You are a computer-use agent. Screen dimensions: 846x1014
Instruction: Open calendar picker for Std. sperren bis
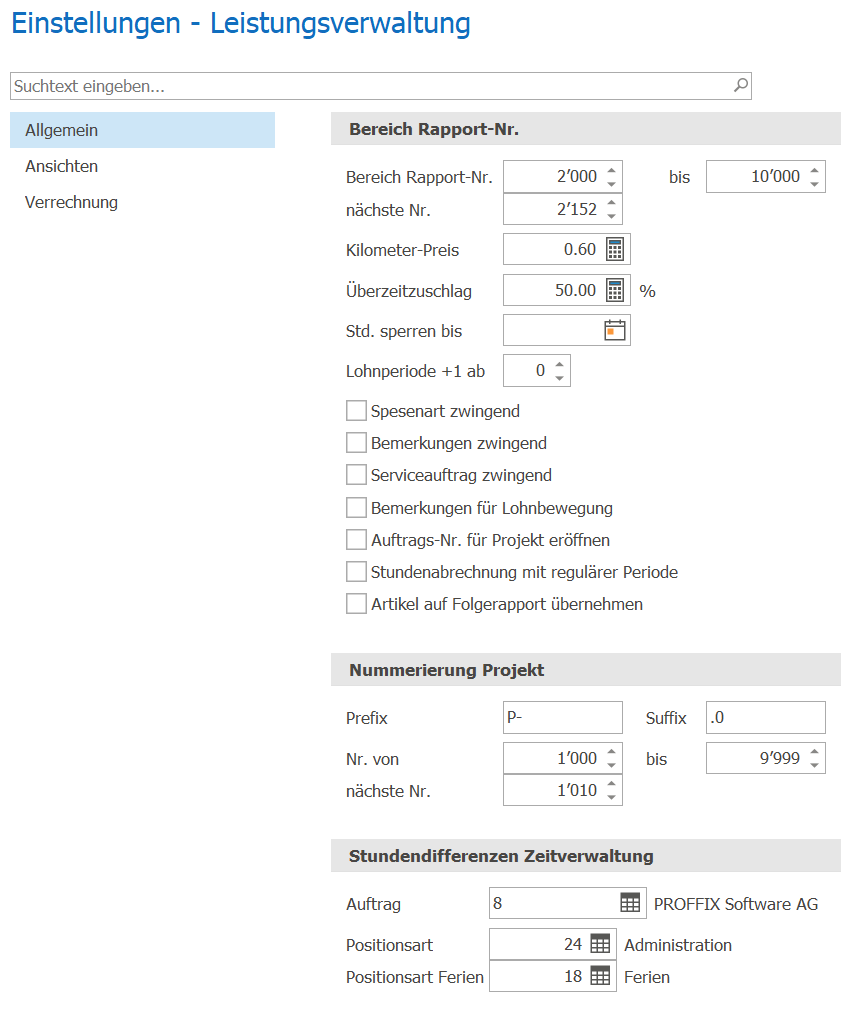coord(614,330)
